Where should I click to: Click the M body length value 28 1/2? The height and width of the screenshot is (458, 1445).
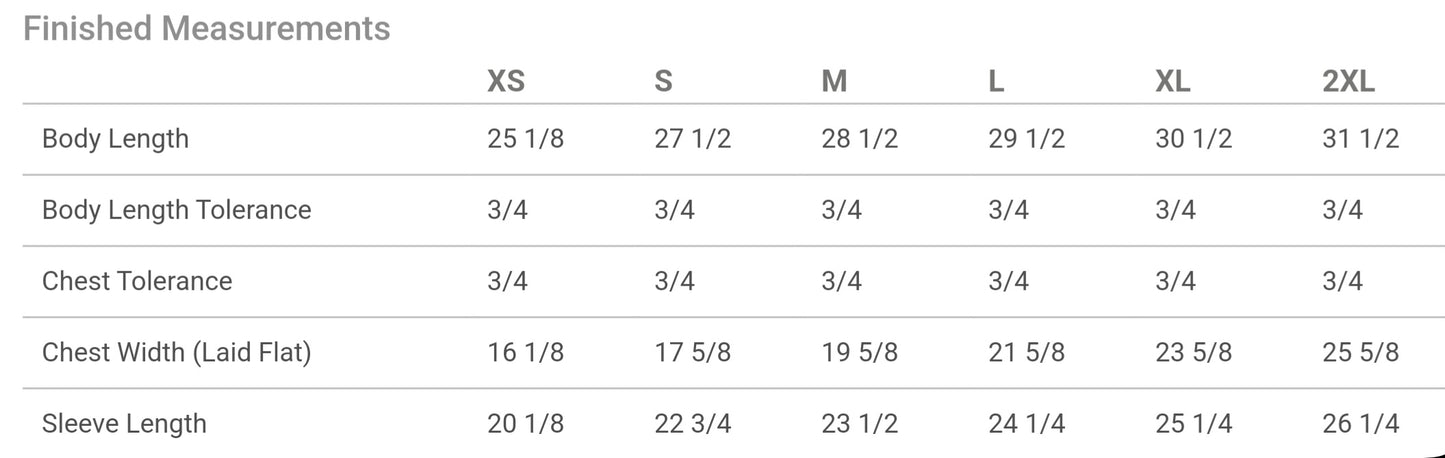[859, 139]
